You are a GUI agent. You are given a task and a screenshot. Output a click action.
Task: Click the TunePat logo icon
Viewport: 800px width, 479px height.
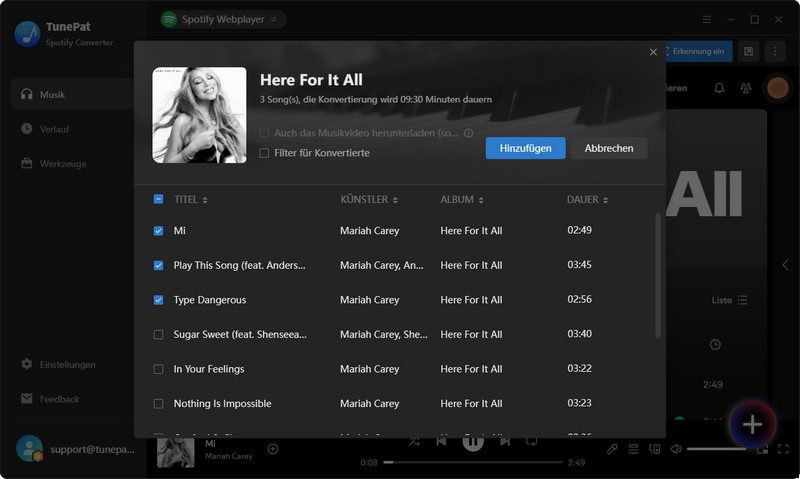pyautogui.click(x=28, y=34)
